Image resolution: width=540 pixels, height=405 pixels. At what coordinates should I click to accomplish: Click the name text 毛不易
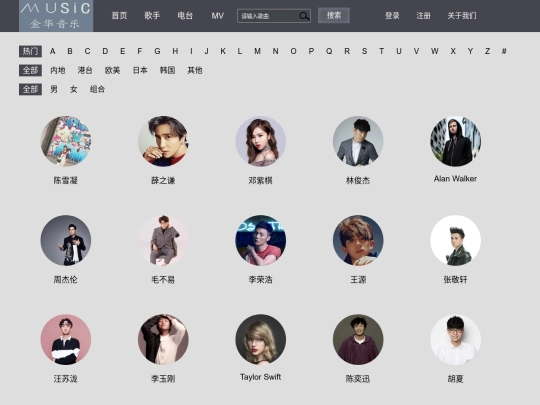pyautogui.click(x=163, y=280)
